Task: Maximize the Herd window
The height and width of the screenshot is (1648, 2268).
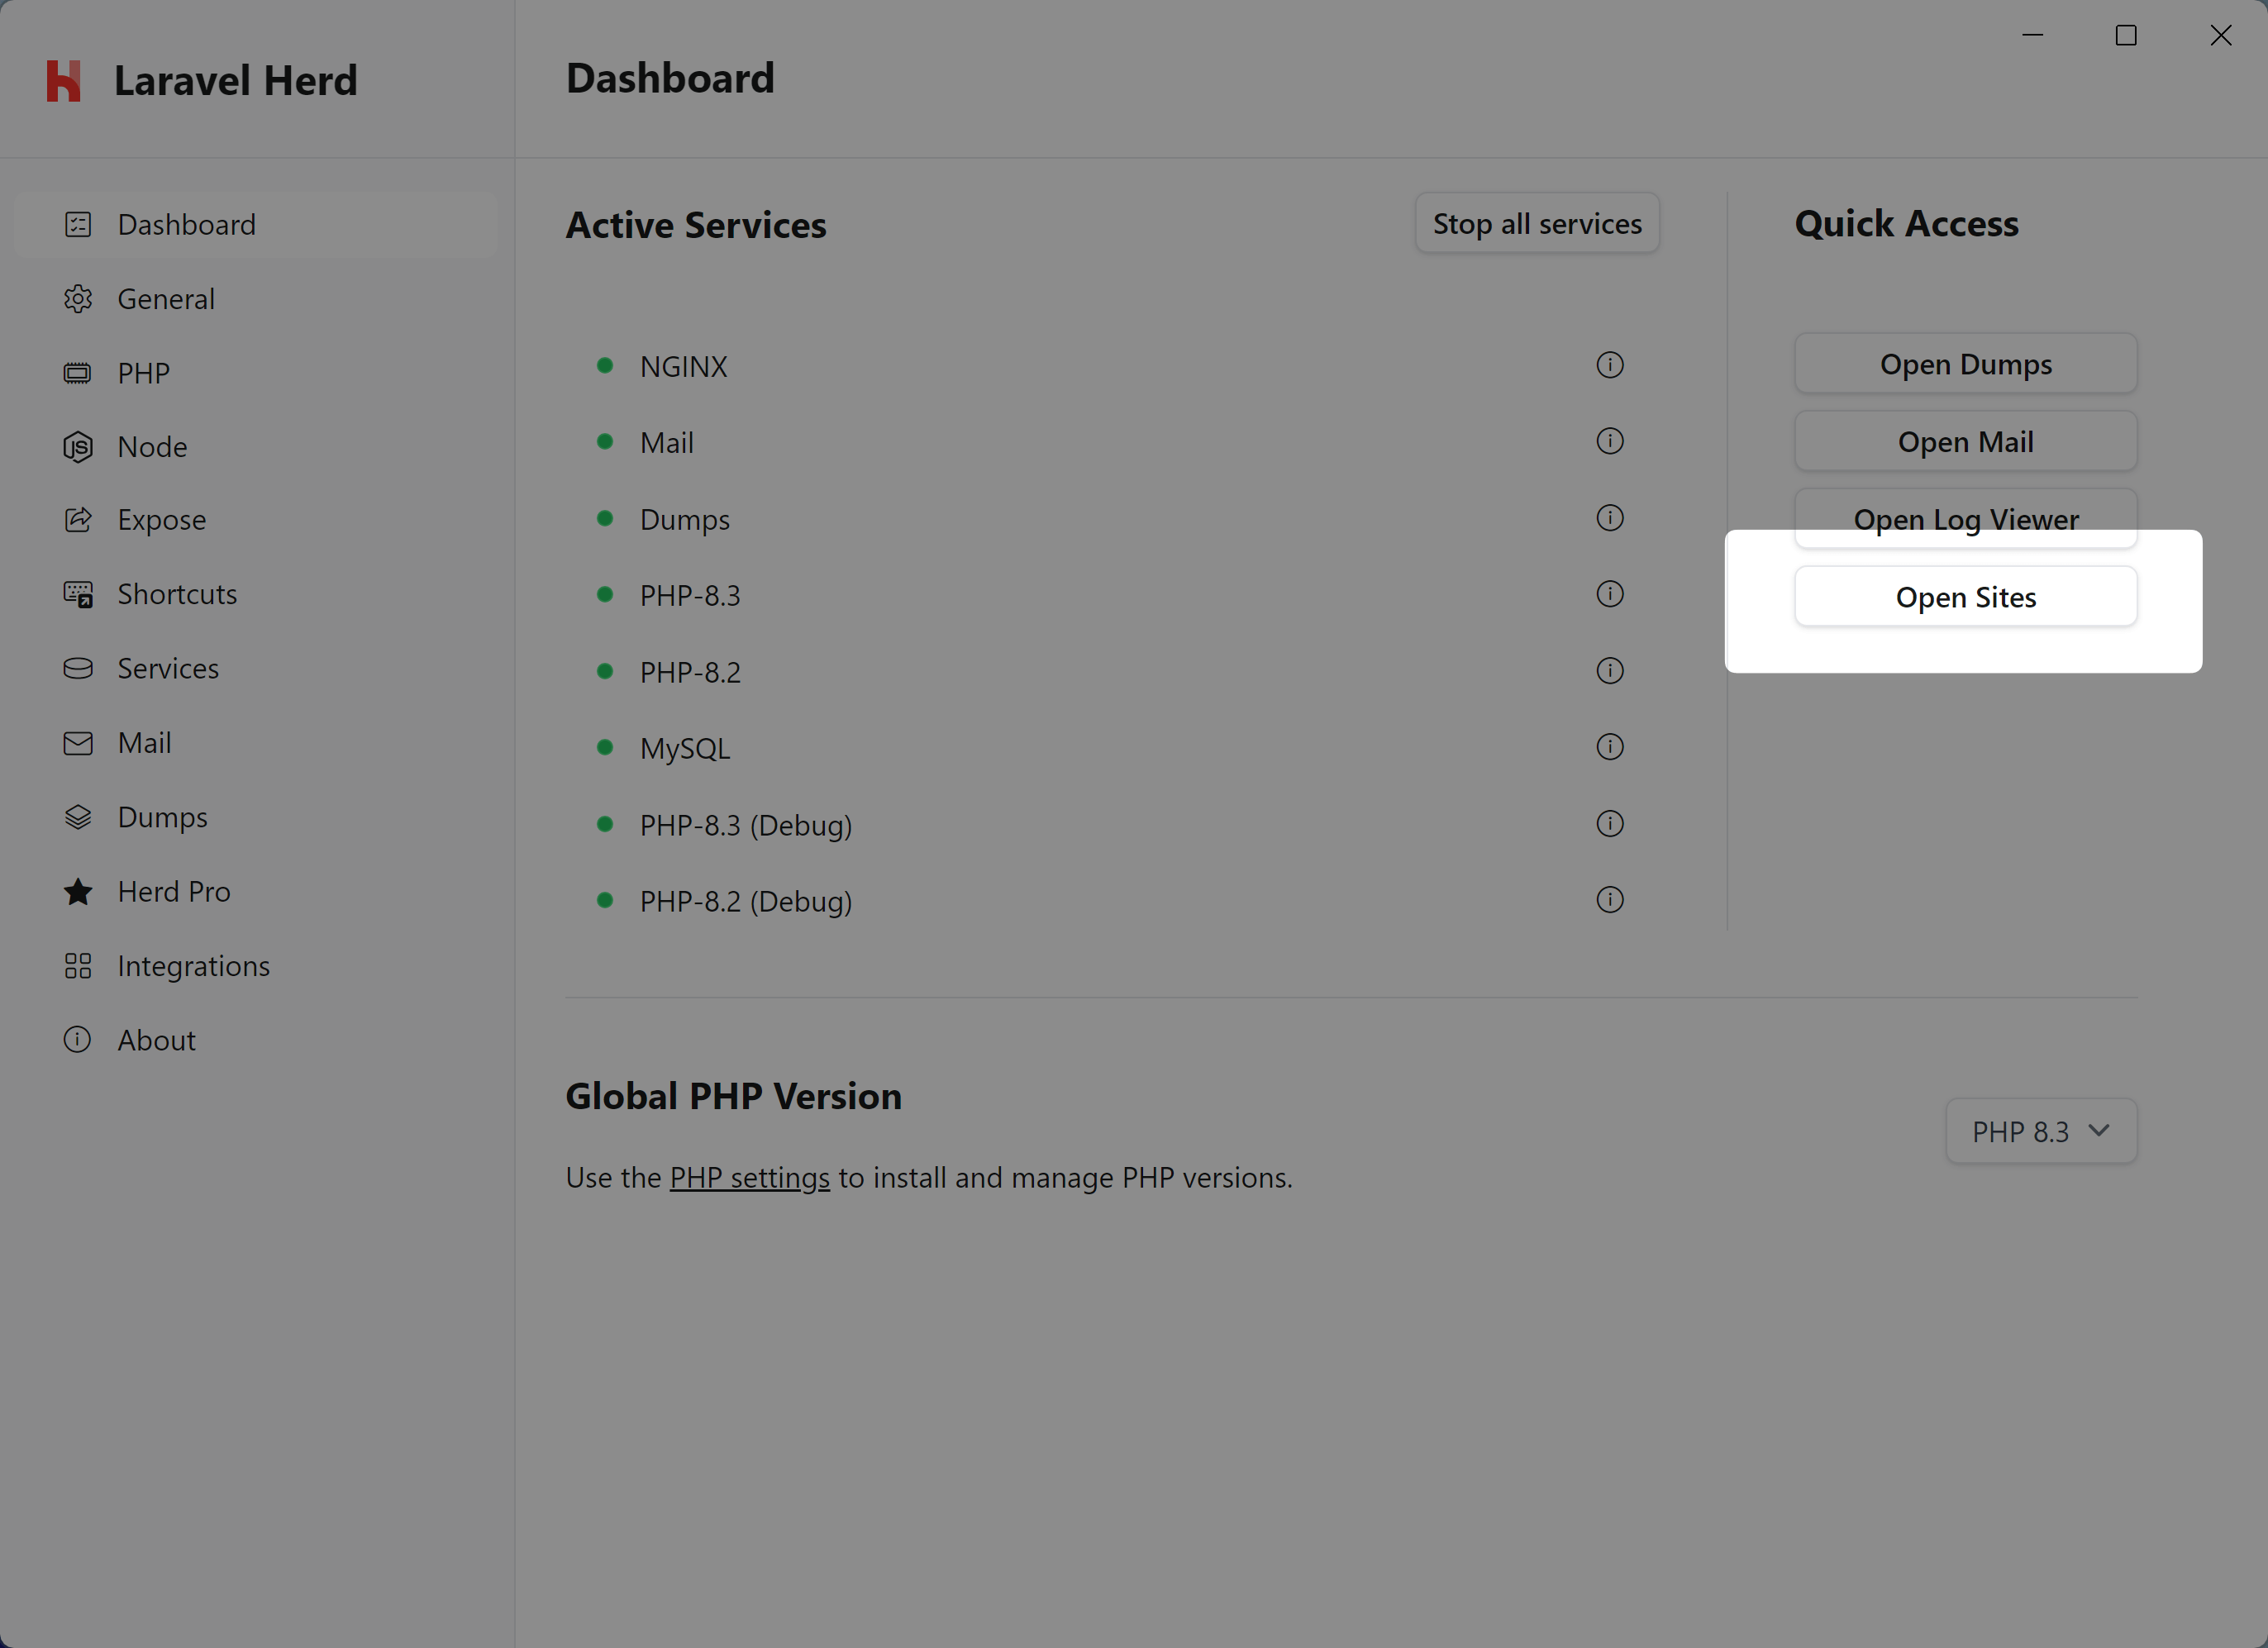Action: tap(2126, 36)
